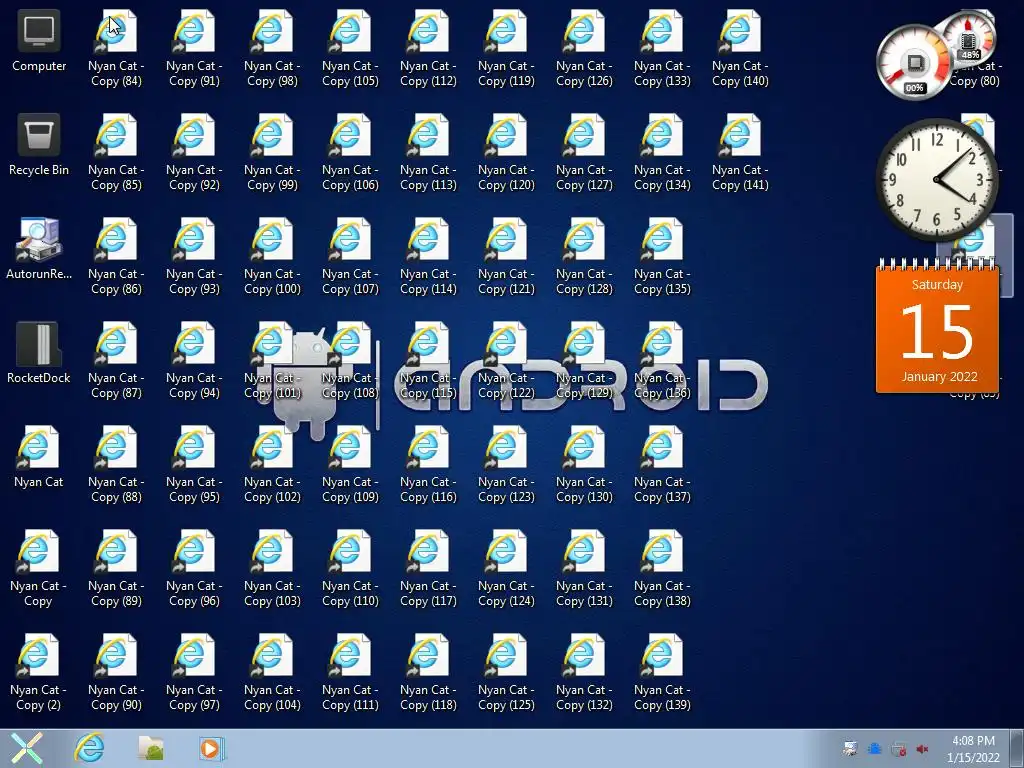
Task: Select Nyan Cat - Copy (100) icon
Action: pos(272,257)
